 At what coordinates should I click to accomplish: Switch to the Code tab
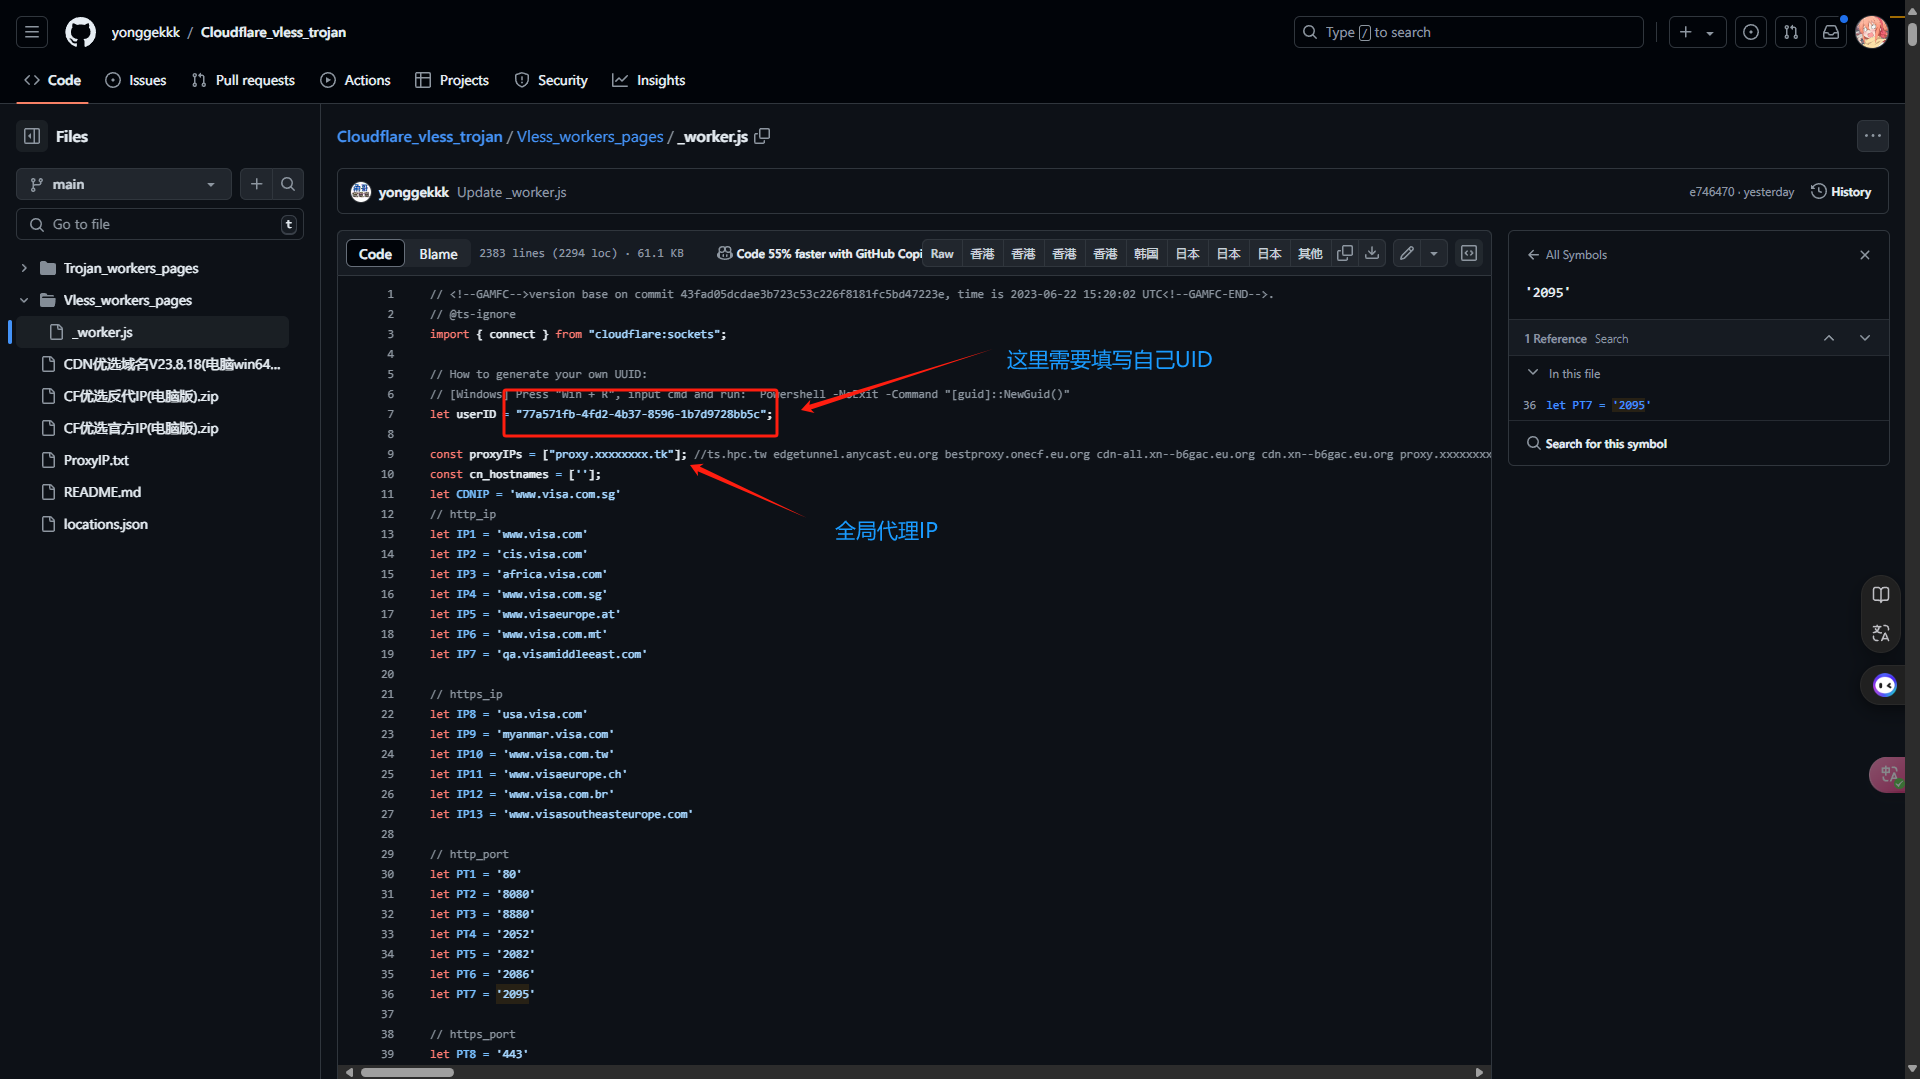click(x=53, y=80)
